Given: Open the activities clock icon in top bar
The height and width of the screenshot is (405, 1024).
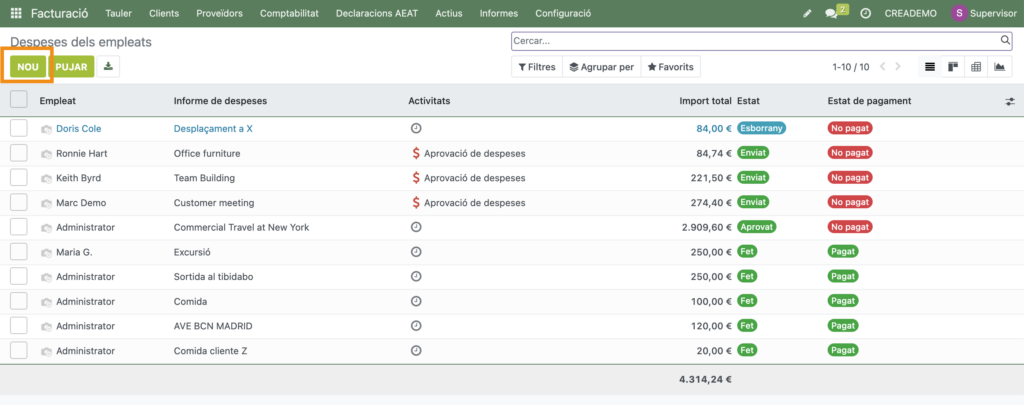Looking at the screenshot, I should [x=865, y=14].
